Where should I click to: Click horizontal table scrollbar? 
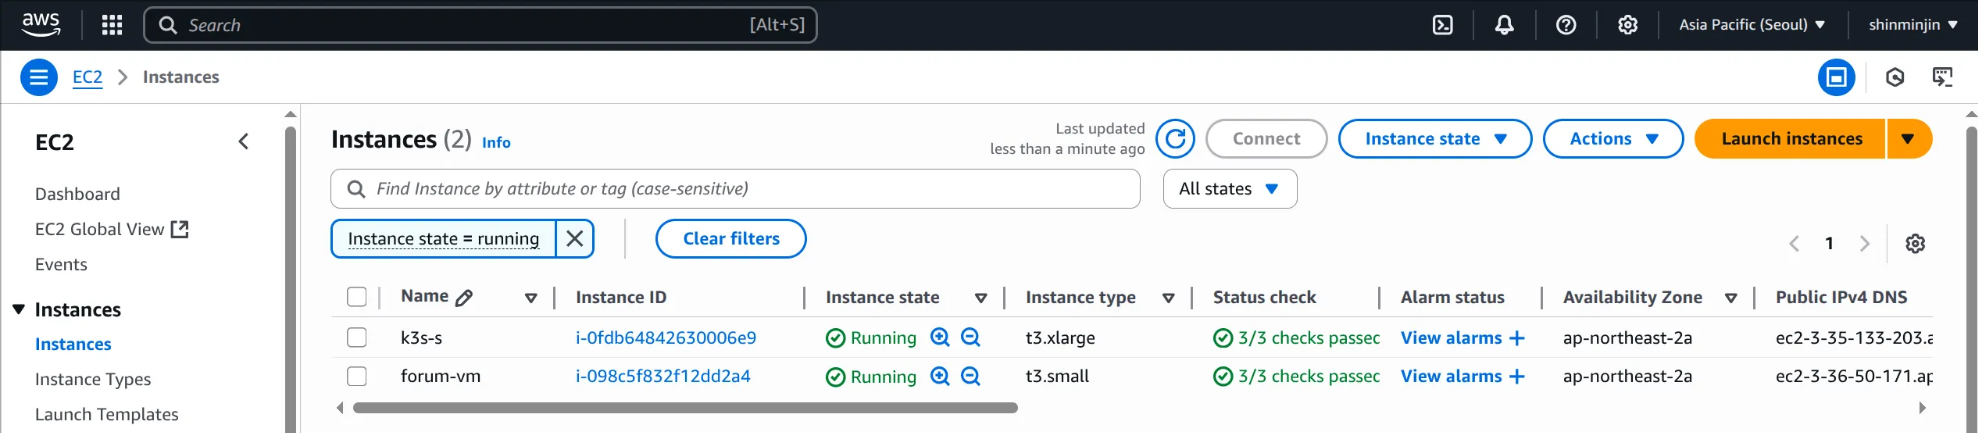(685, 408)
